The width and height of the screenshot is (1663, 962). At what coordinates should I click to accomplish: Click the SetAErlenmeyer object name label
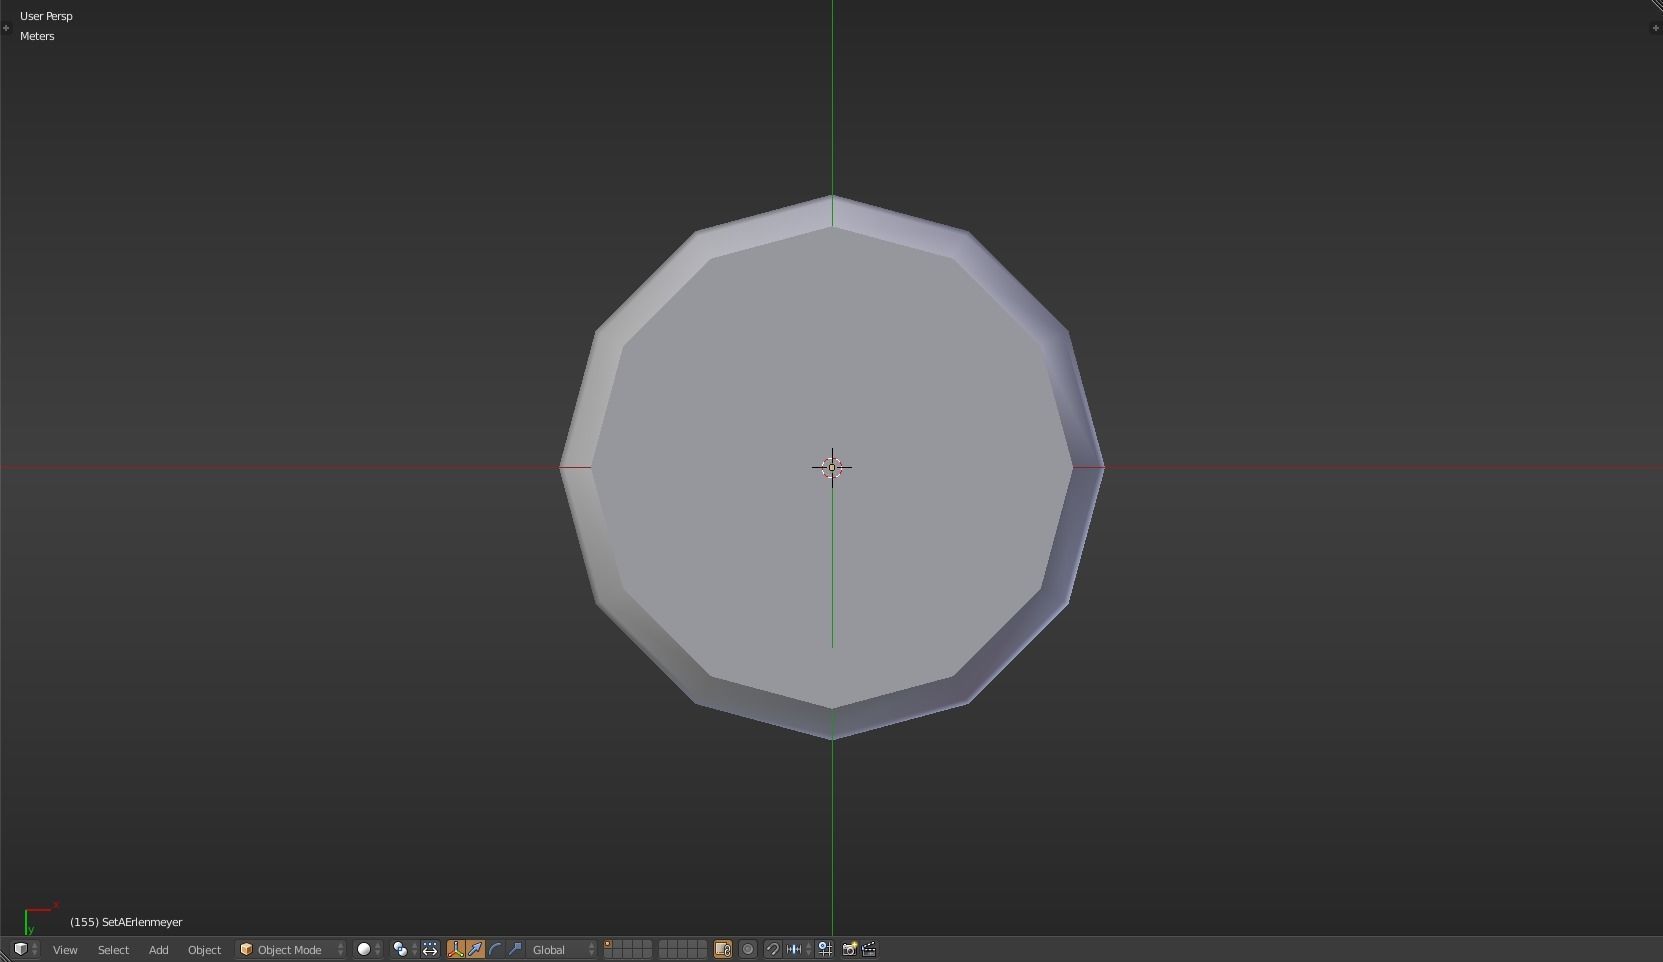[x=126, y=922]
